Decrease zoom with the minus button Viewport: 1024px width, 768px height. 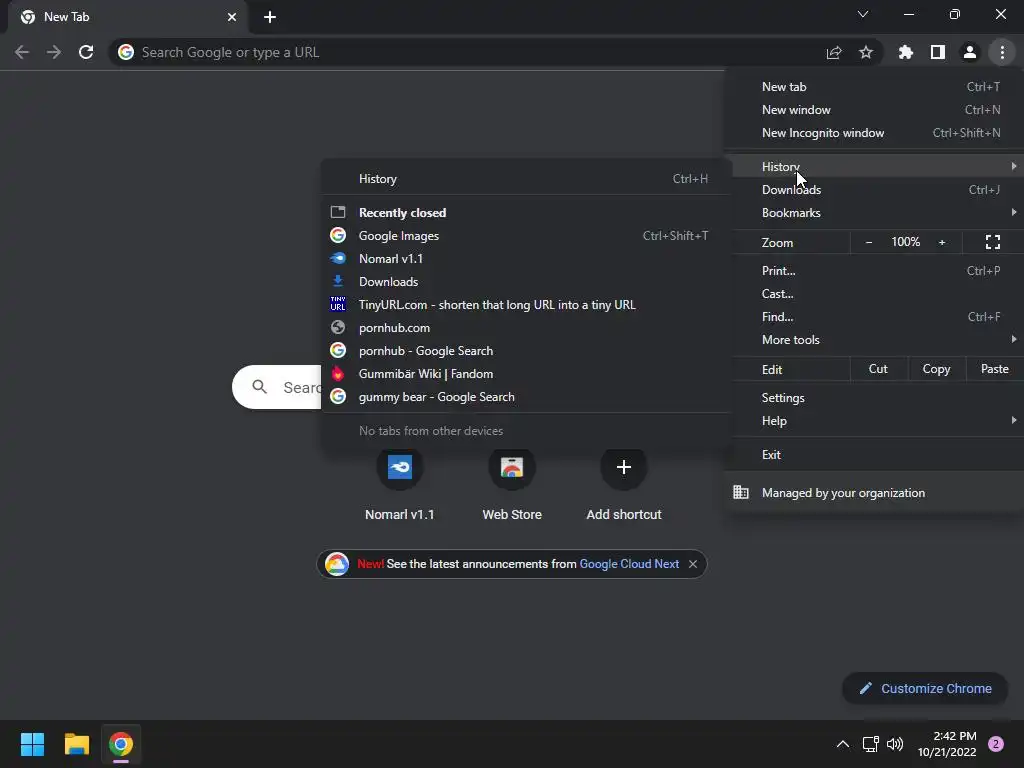[869, 242]
